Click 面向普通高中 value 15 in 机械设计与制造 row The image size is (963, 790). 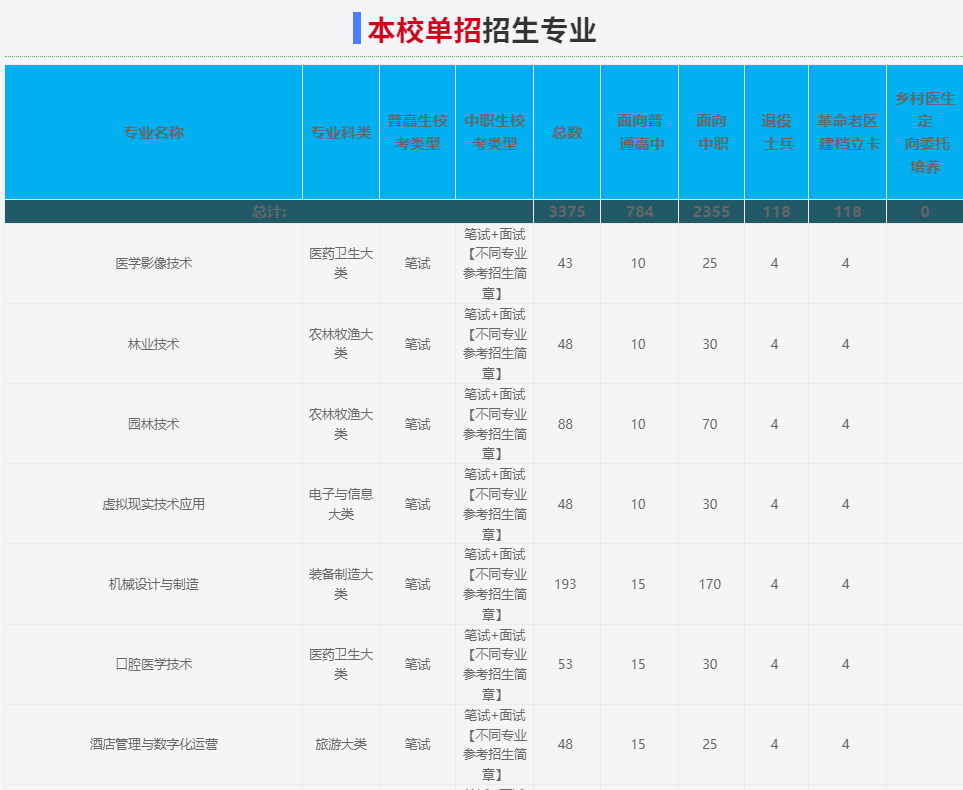[637, 584]
